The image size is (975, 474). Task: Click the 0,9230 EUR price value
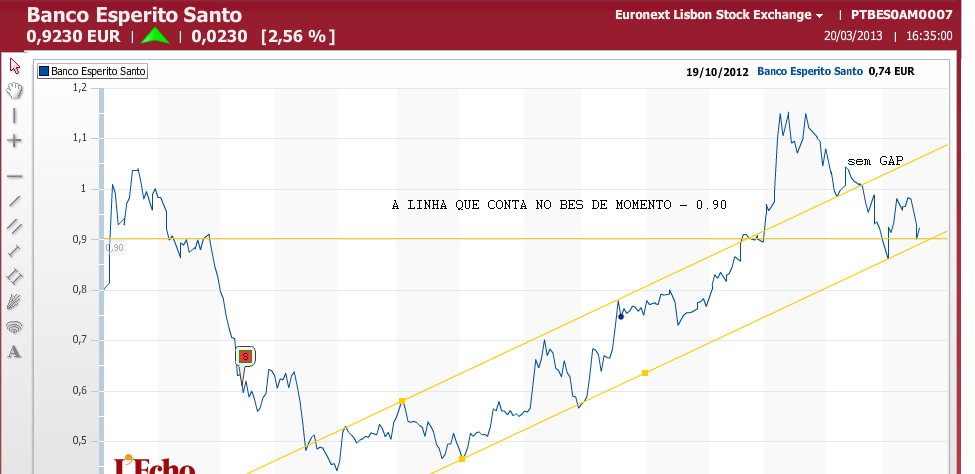tap(73, 36)
